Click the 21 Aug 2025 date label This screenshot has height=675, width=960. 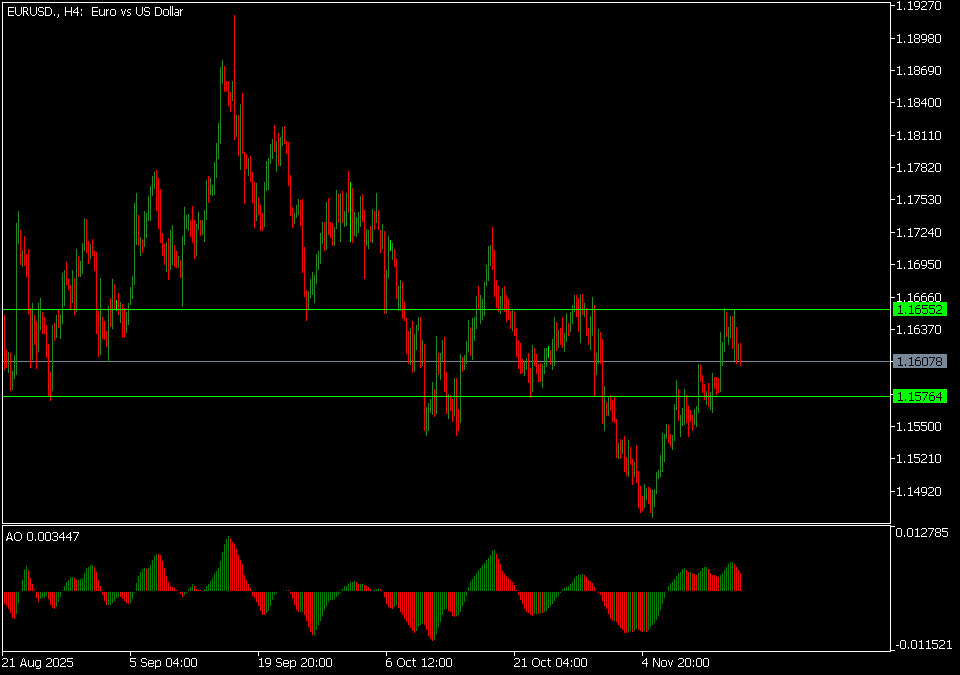click(37, 662)
